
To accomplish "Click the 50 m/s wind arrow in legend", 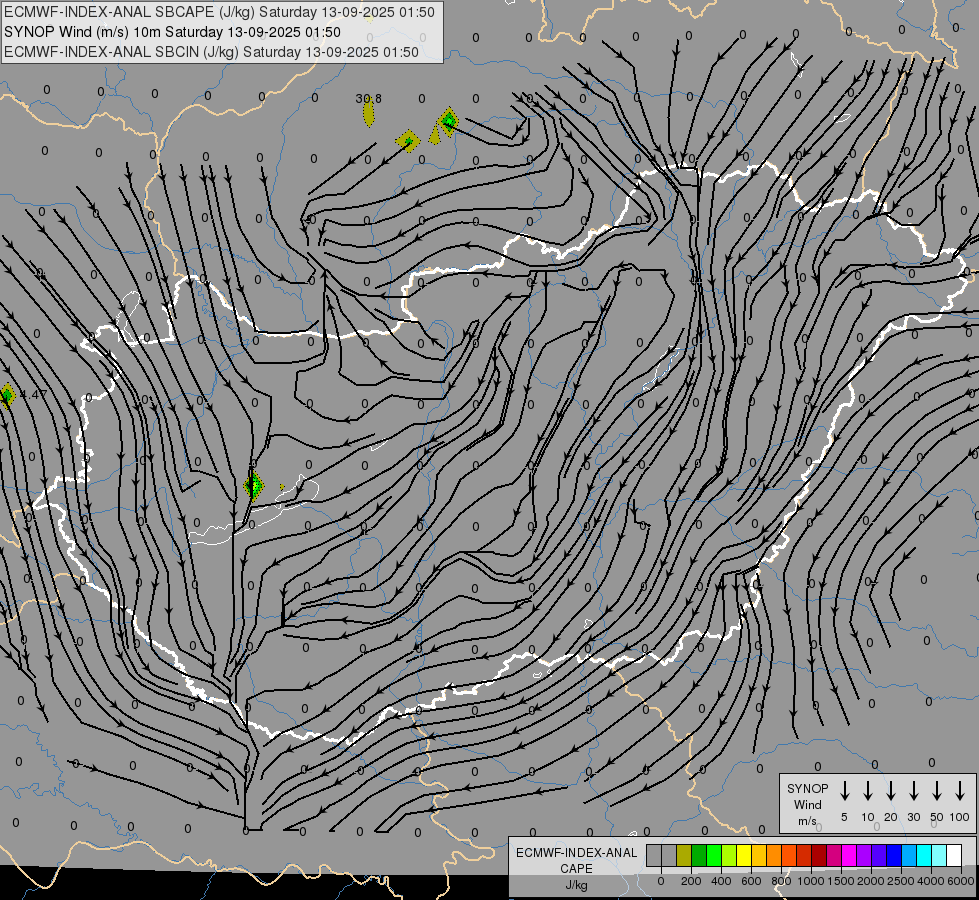I will [937, 791].
